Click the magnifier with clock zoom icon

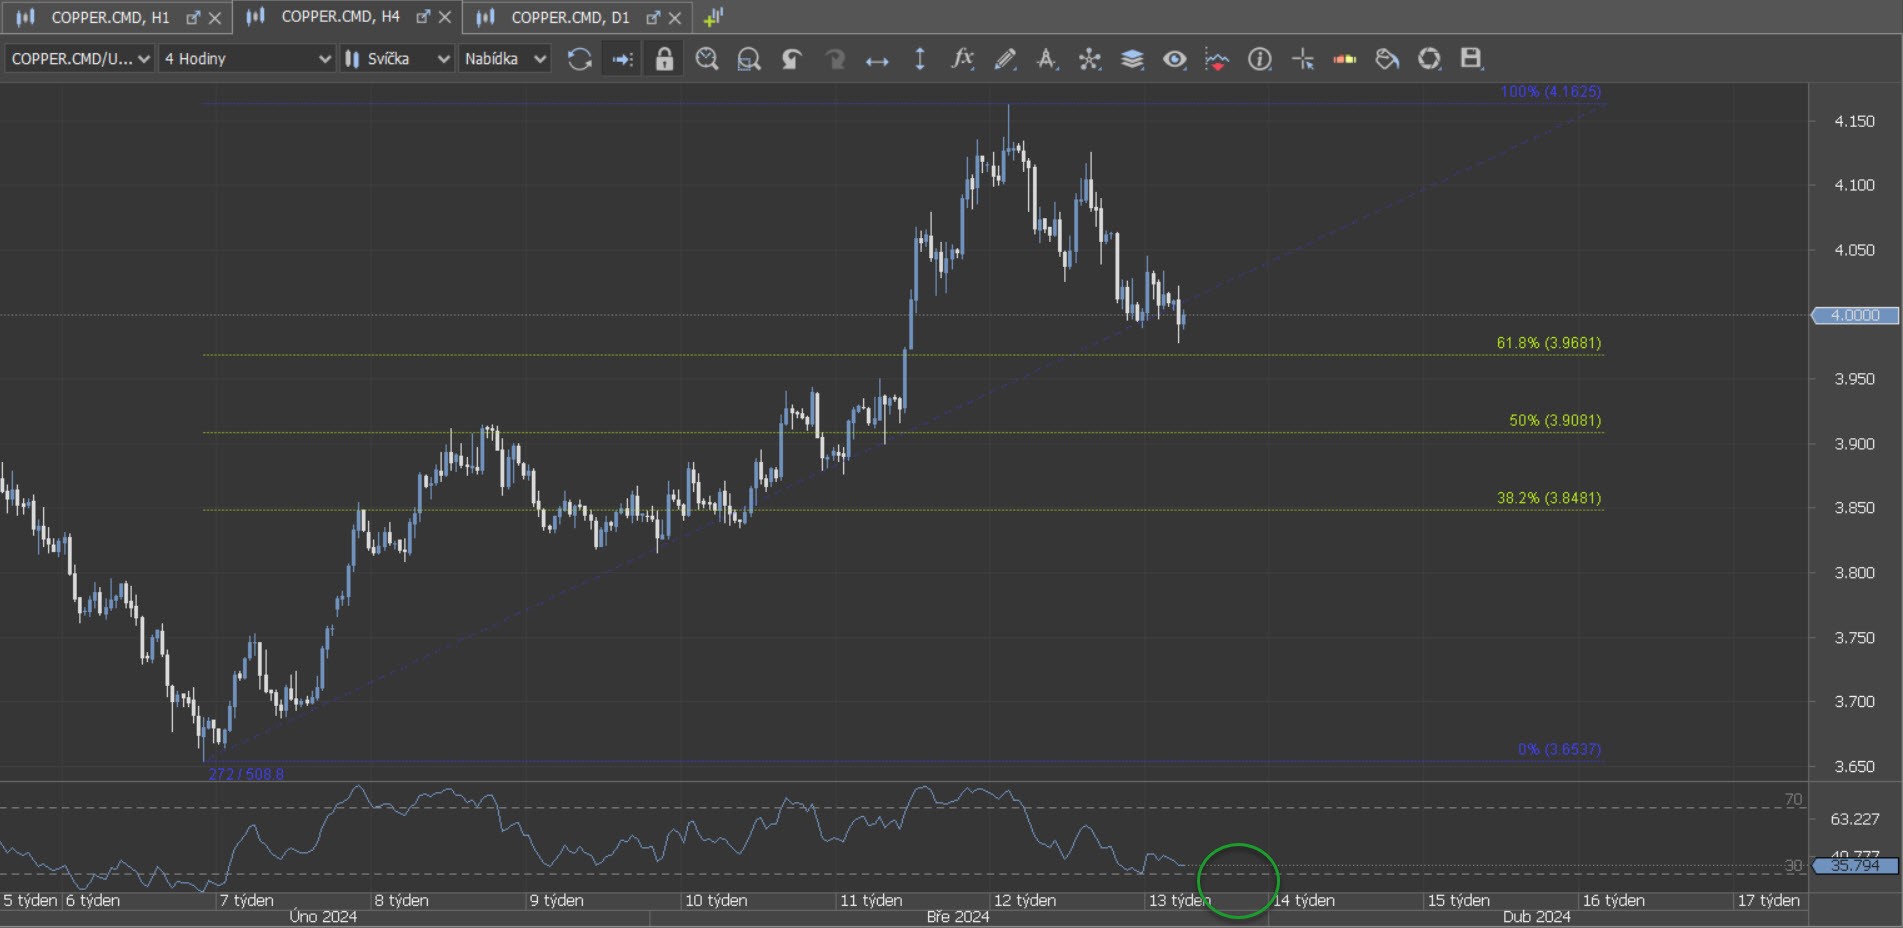coord(707,59)
